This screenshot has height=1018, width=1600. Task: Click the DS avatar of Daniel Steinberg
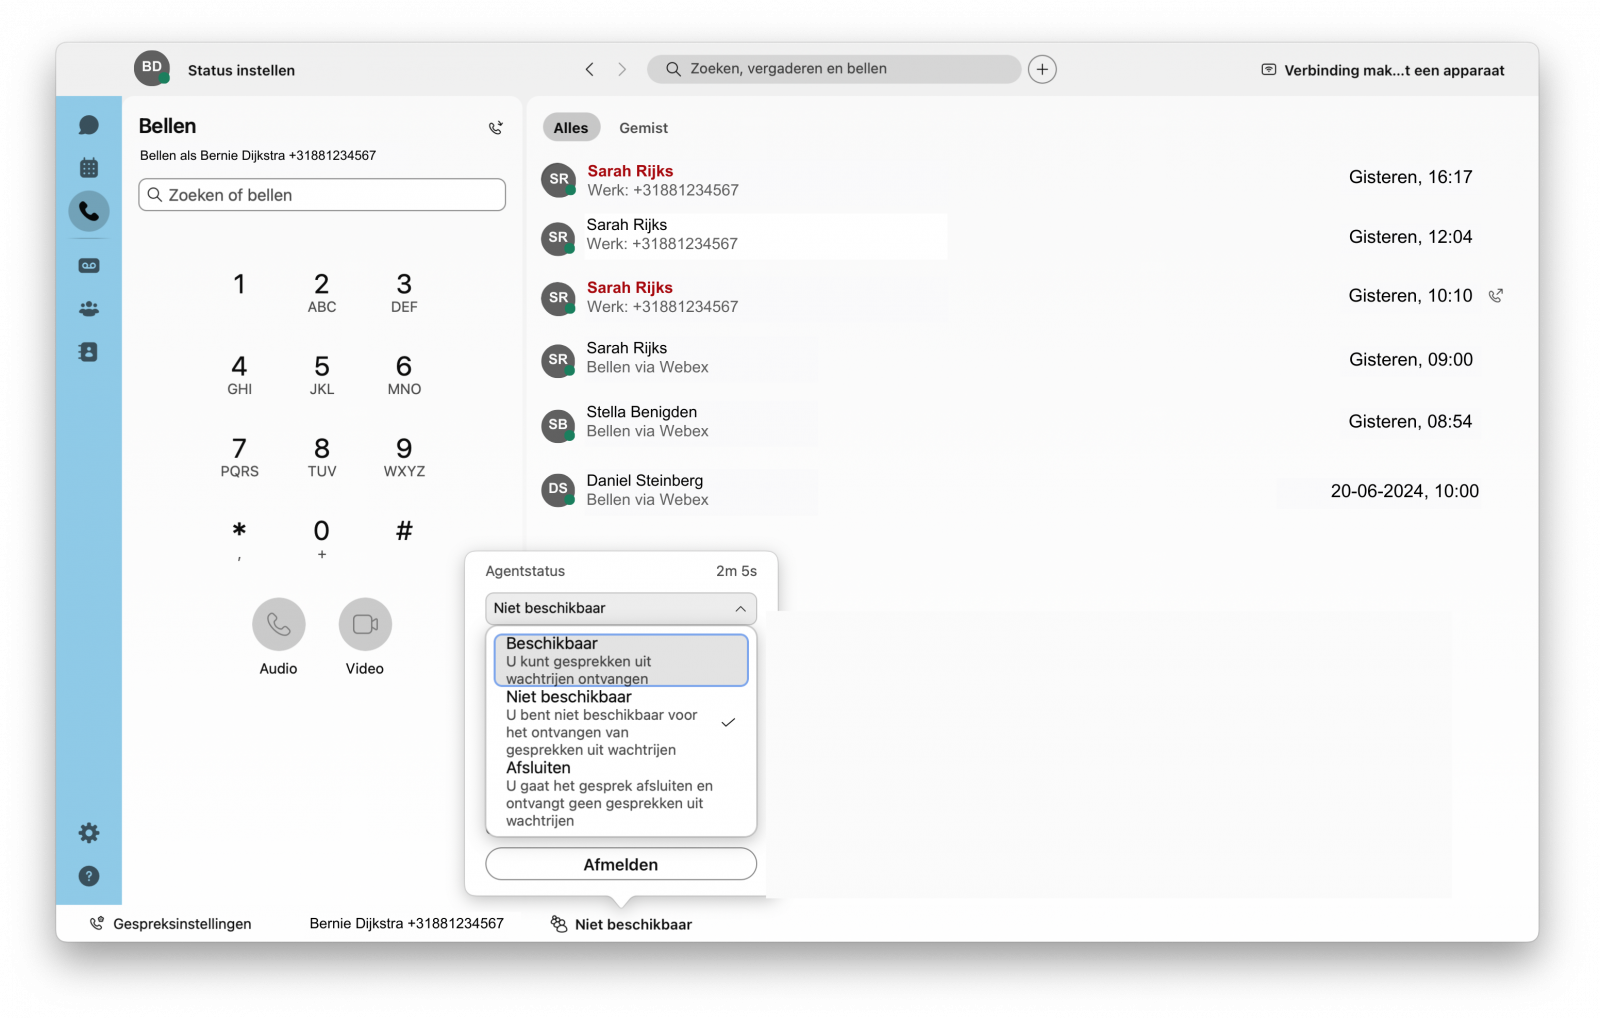click(x=558, y=489)
